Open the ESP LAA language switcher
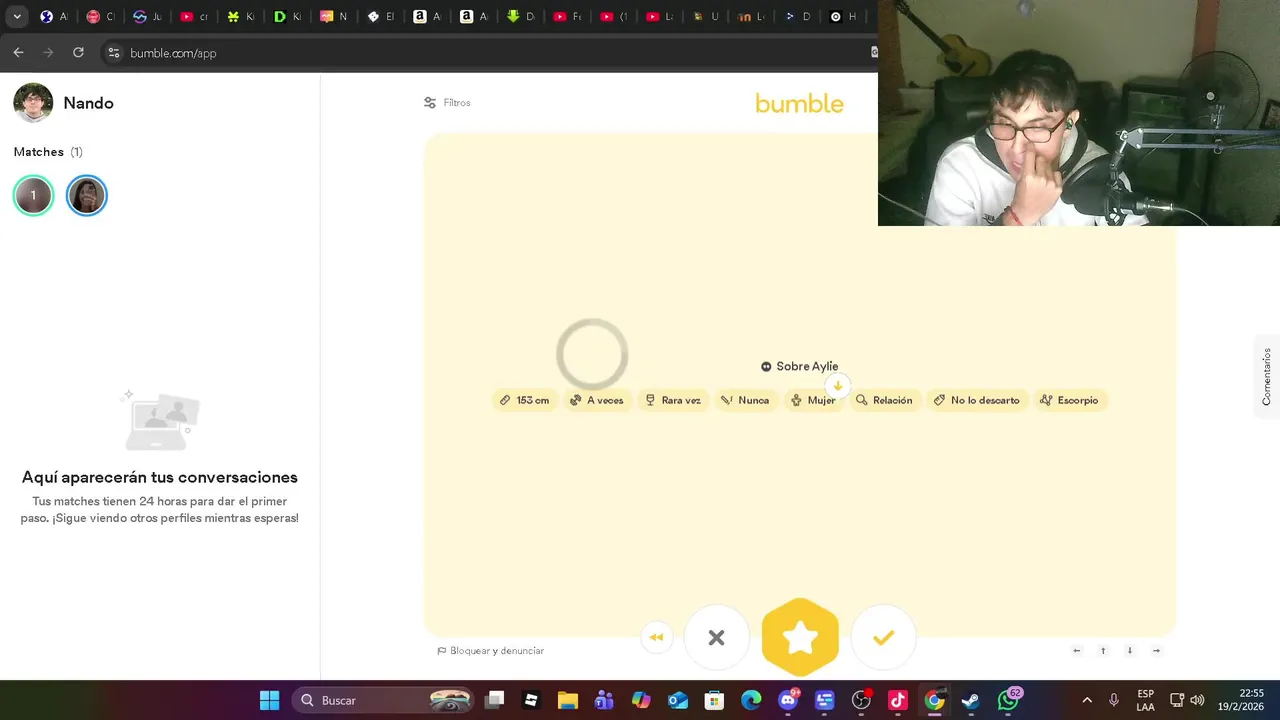 [1146, 700]
